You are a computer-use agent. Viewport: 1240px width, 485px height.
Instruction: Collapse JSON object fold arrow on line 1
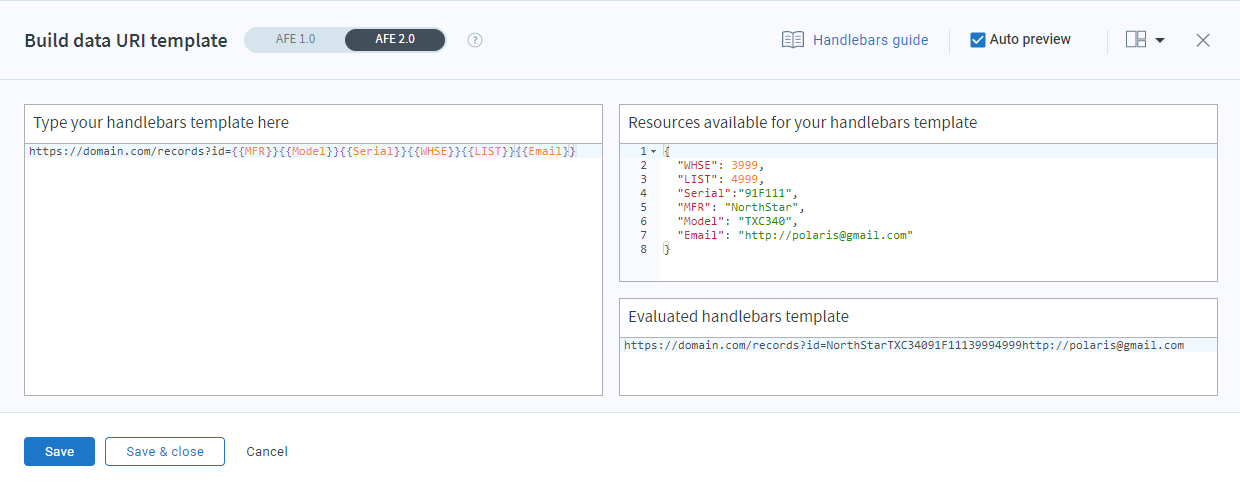pyautogui.click(x=653, y=152)
